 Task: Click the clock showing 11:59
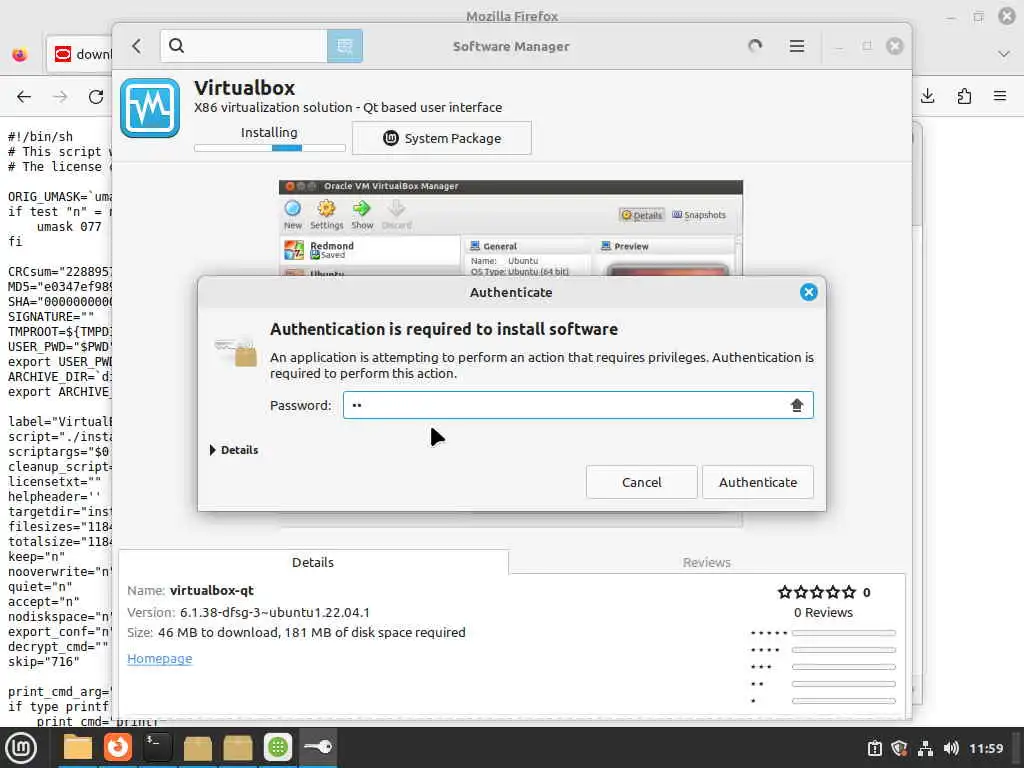(x=985, y=748)
